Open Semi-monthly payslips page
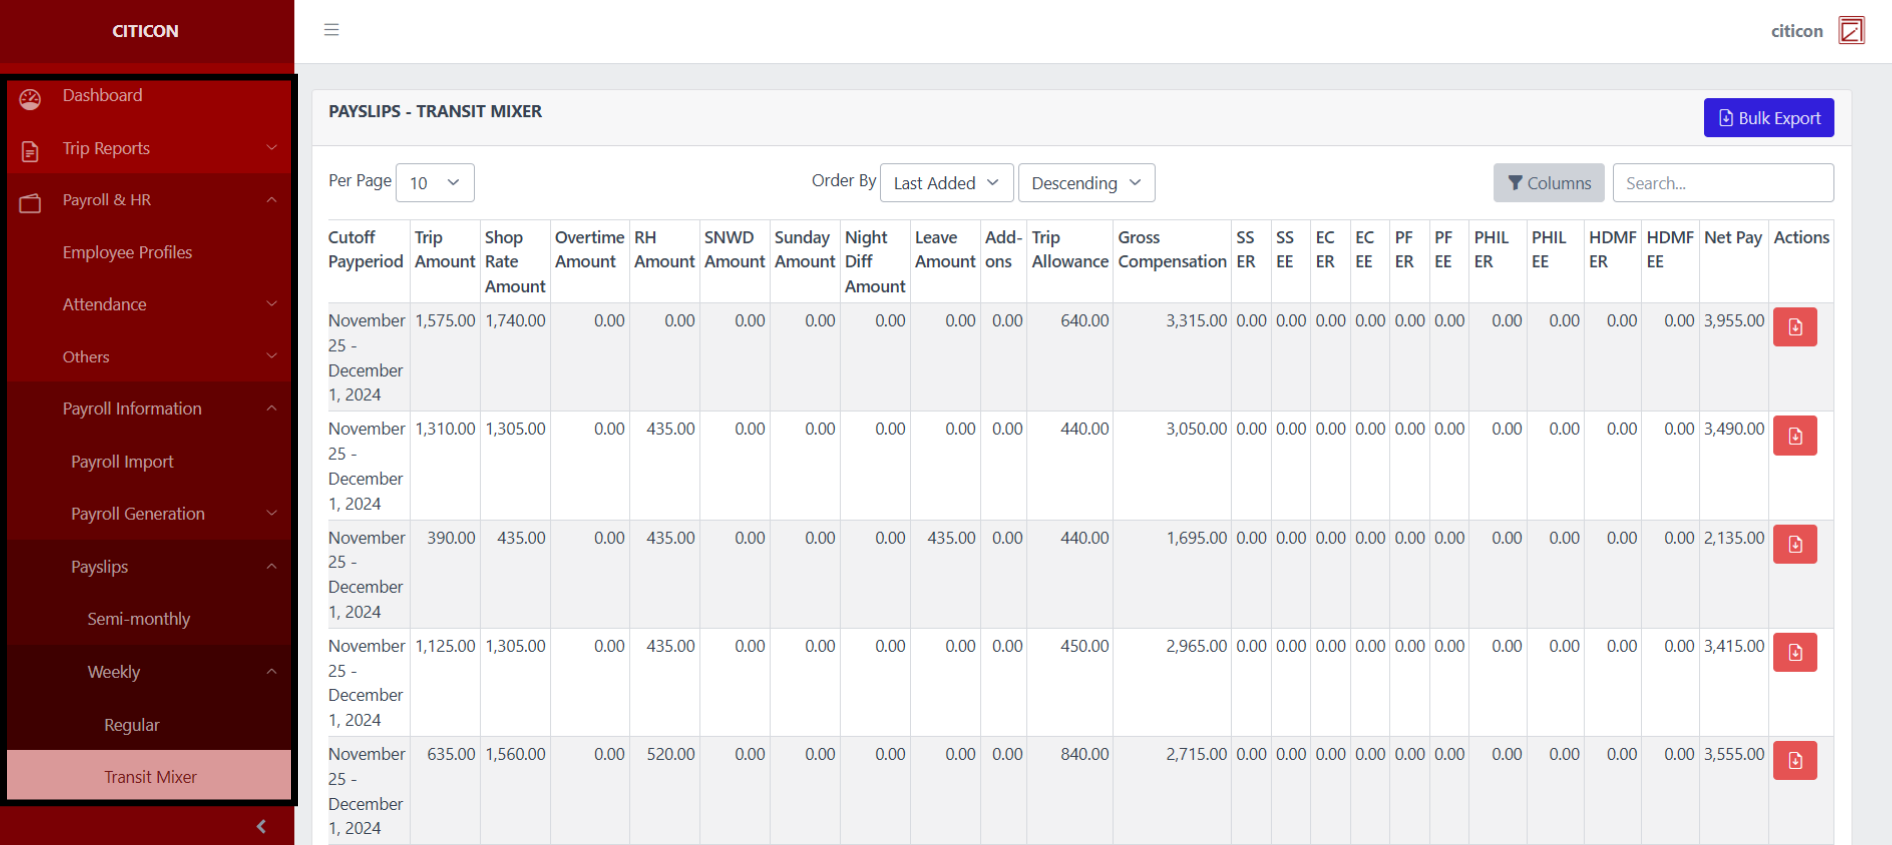Viewport: 1892px width, 845px height. 139,619
